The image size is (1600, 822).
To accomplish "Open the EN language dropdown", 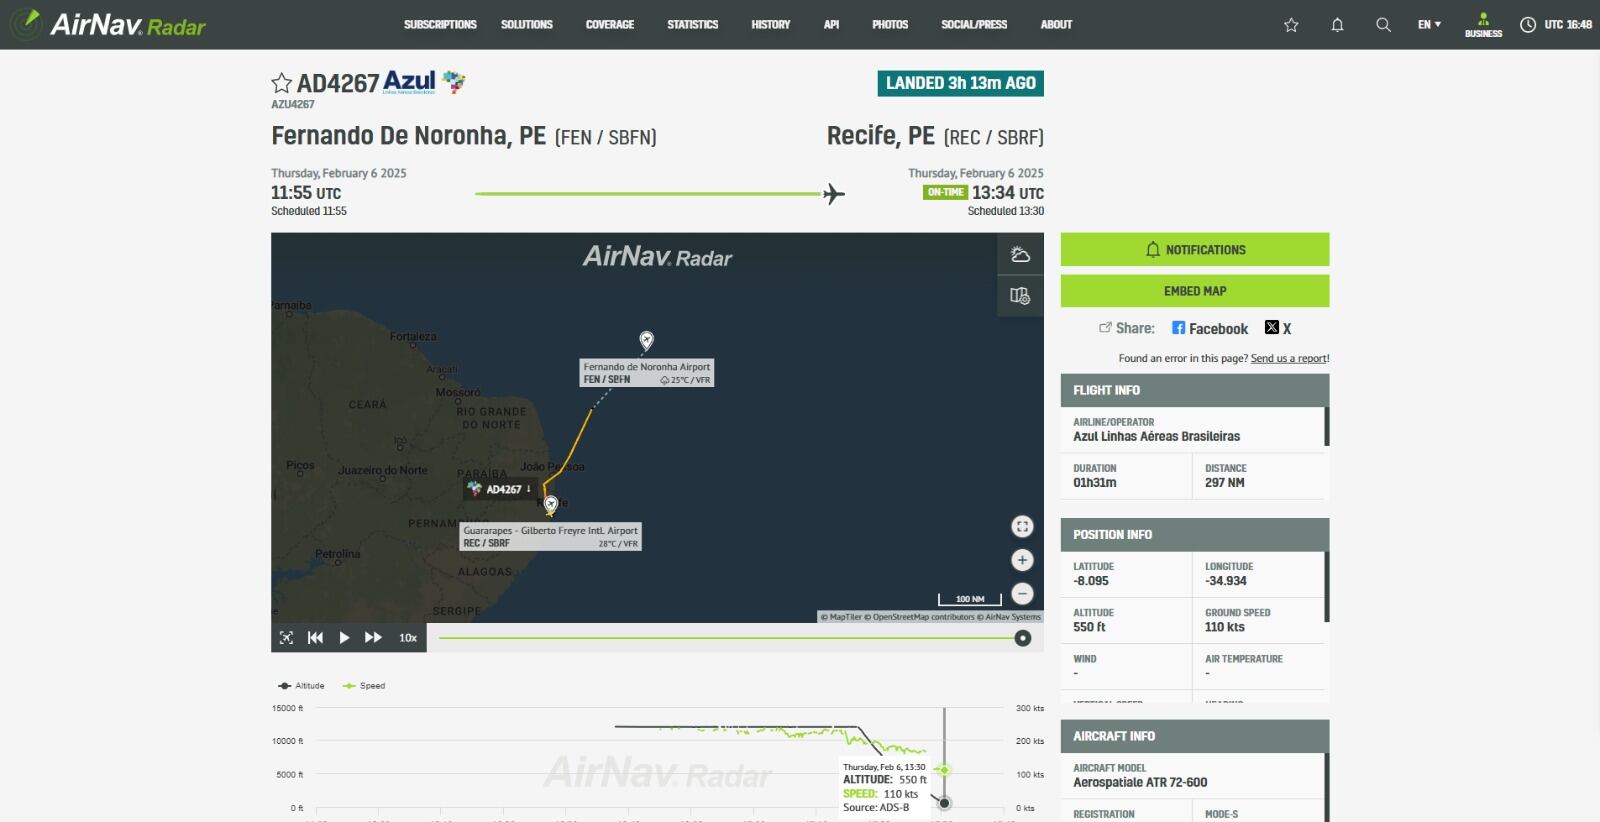I will point(1429,25).
